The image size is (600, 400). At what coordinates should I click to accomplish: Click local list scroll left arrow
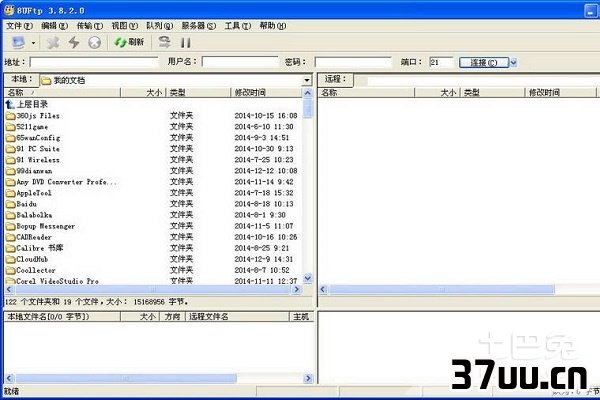point(9,290)
